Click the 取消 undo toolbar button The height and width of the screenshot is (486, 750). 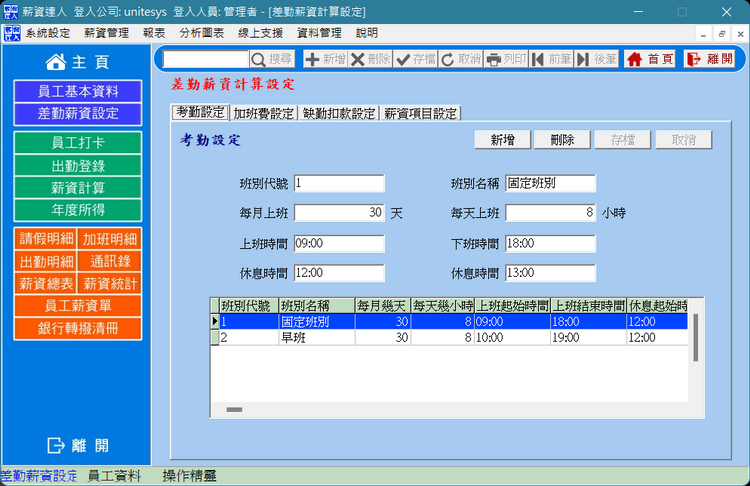click(461, 59)
